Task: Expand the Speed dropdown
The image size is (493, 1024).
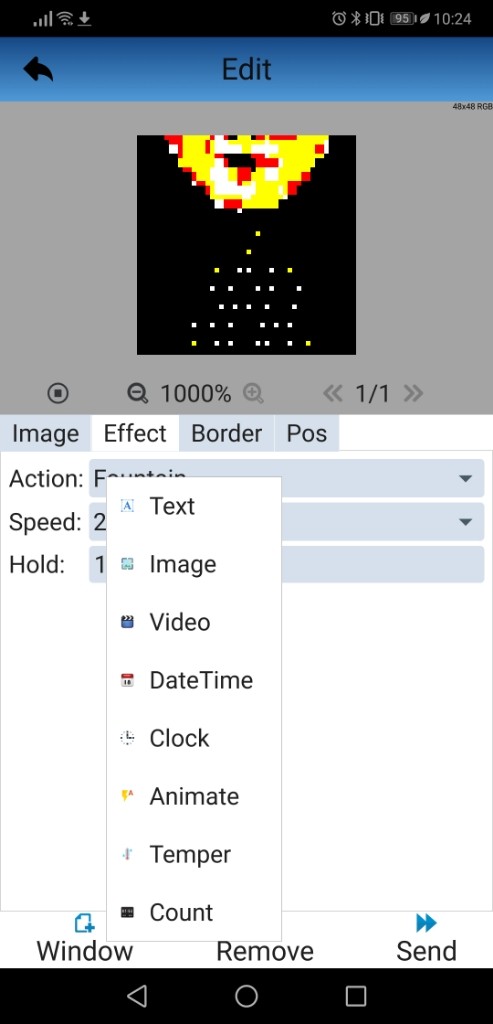Action: 465,522
